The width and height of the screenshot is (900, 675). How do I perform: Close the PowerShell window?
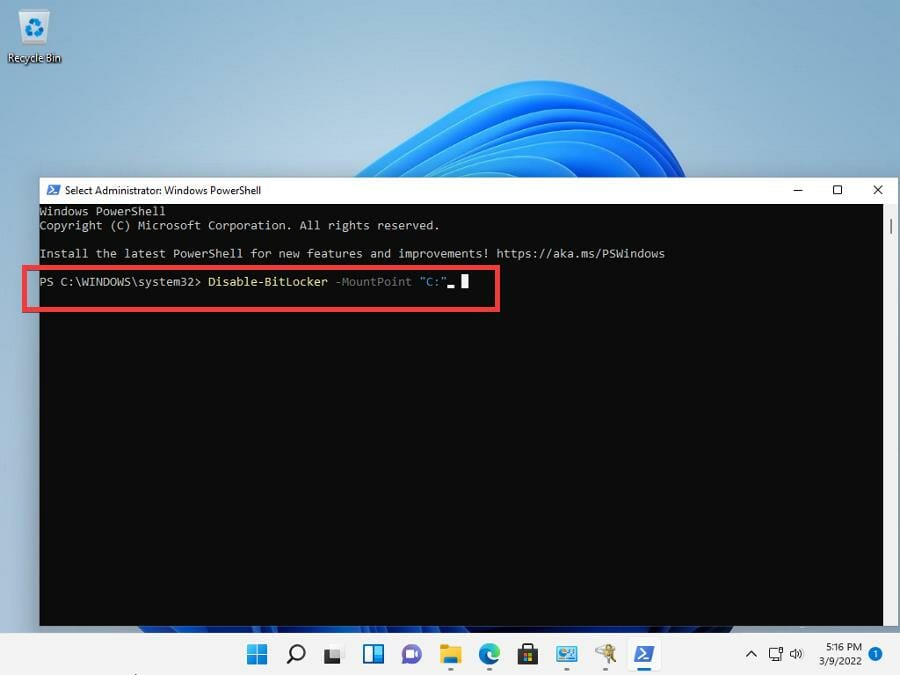[878, 190]
